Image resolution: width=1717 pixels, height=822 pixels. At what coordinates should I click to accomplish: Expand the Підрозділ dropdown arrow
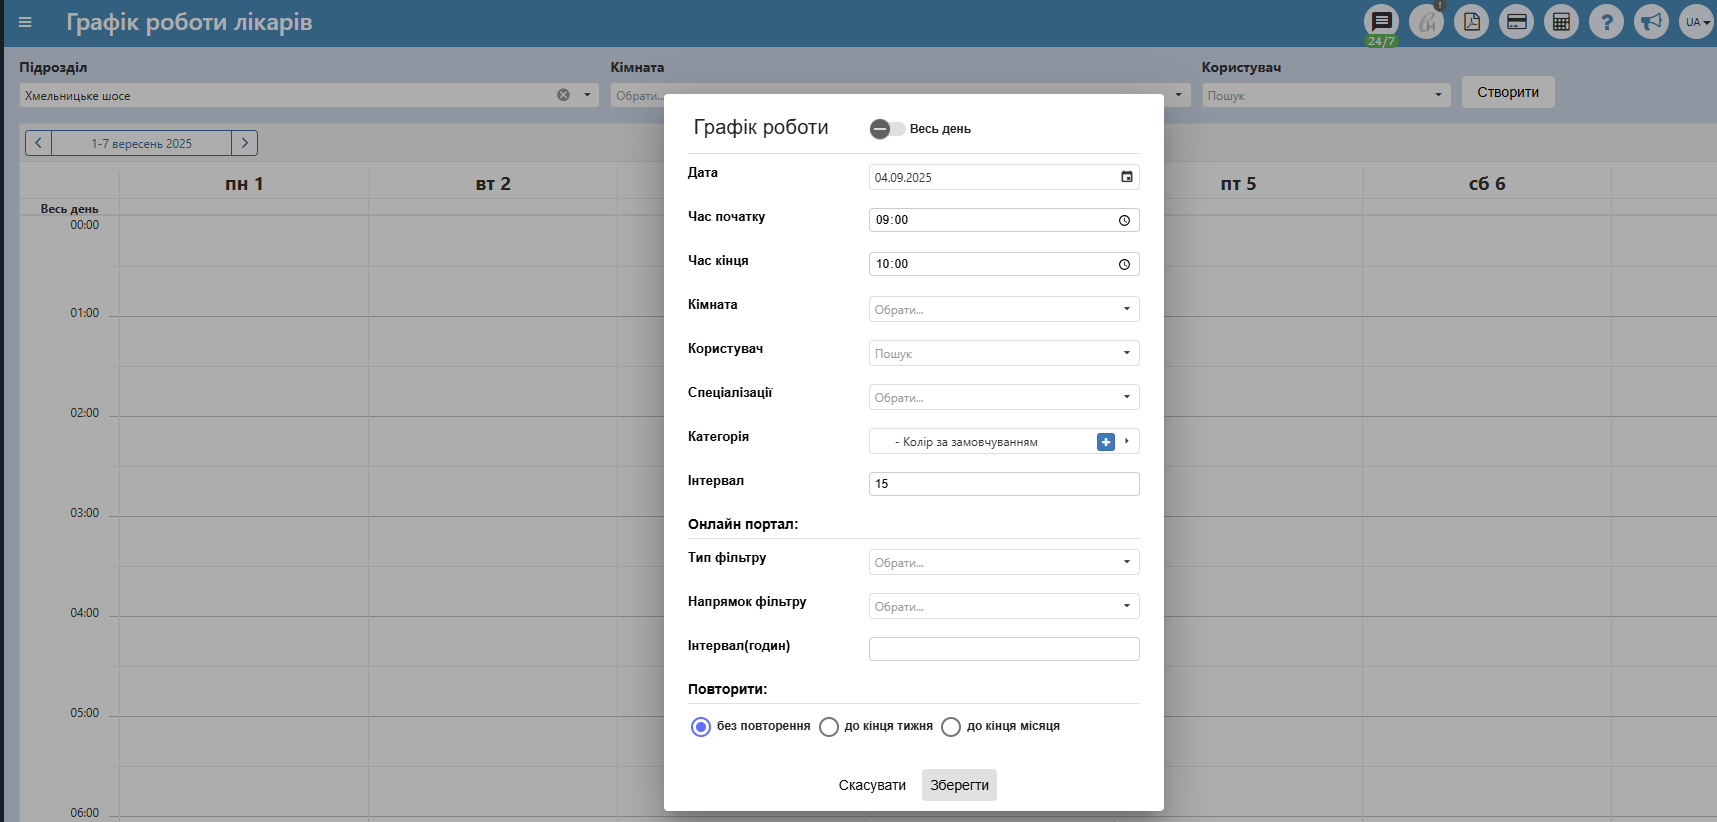pyautogui.click(x=587, y=95)
